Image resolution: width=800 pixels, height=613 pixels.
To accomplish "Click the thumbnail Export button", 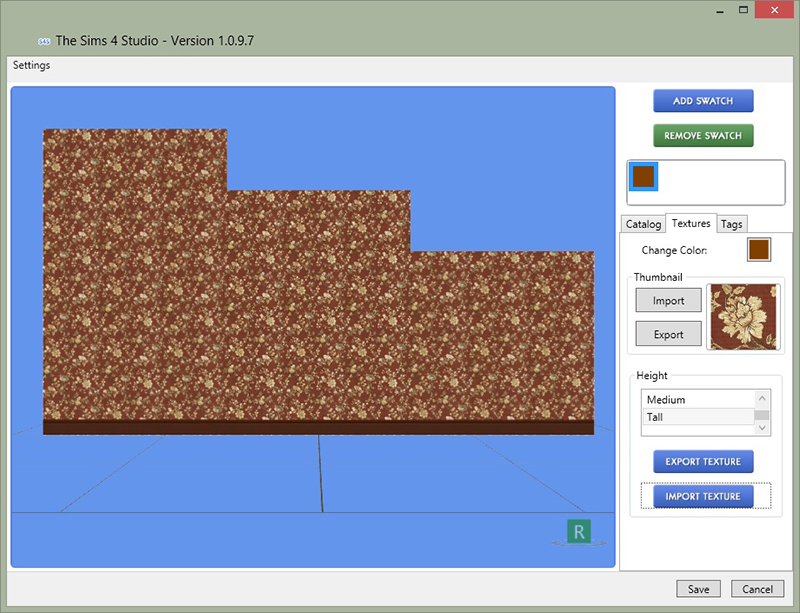I will tap(669, 334).
